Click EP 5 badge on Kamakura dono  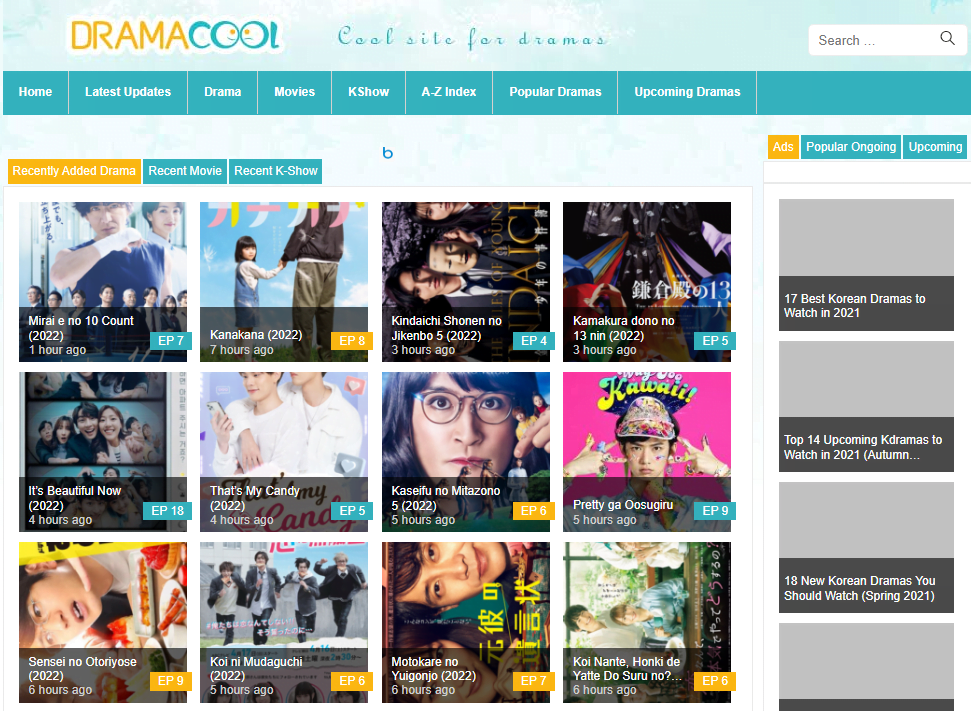pyautogui.click(x=715, y=341)
